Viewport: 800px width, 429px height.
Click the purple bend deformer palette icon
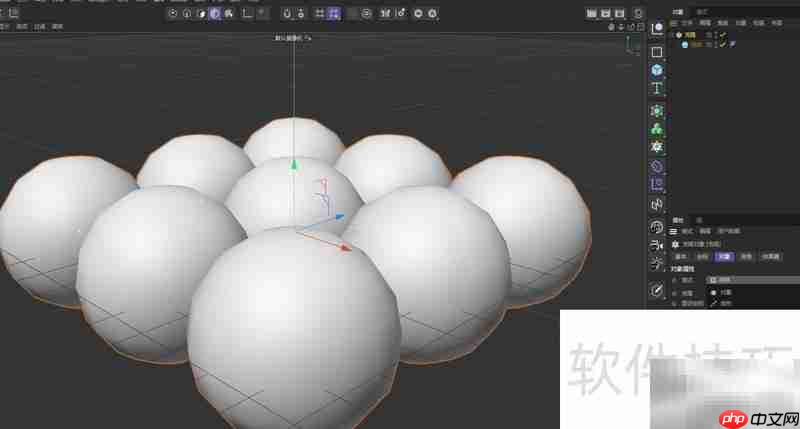[657, 184]
